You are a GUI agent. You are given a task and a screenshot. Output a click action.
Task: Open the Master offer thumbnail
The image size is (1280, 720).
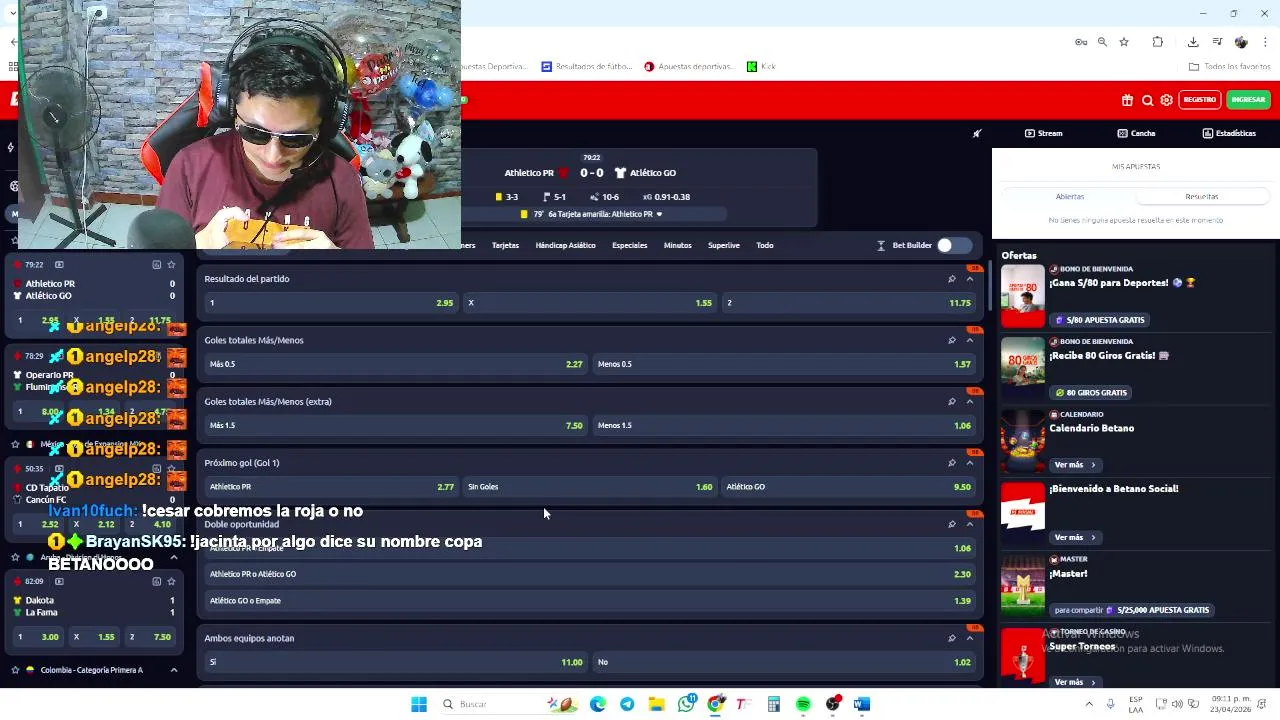pyautogui.click(x=1022, y=587)
